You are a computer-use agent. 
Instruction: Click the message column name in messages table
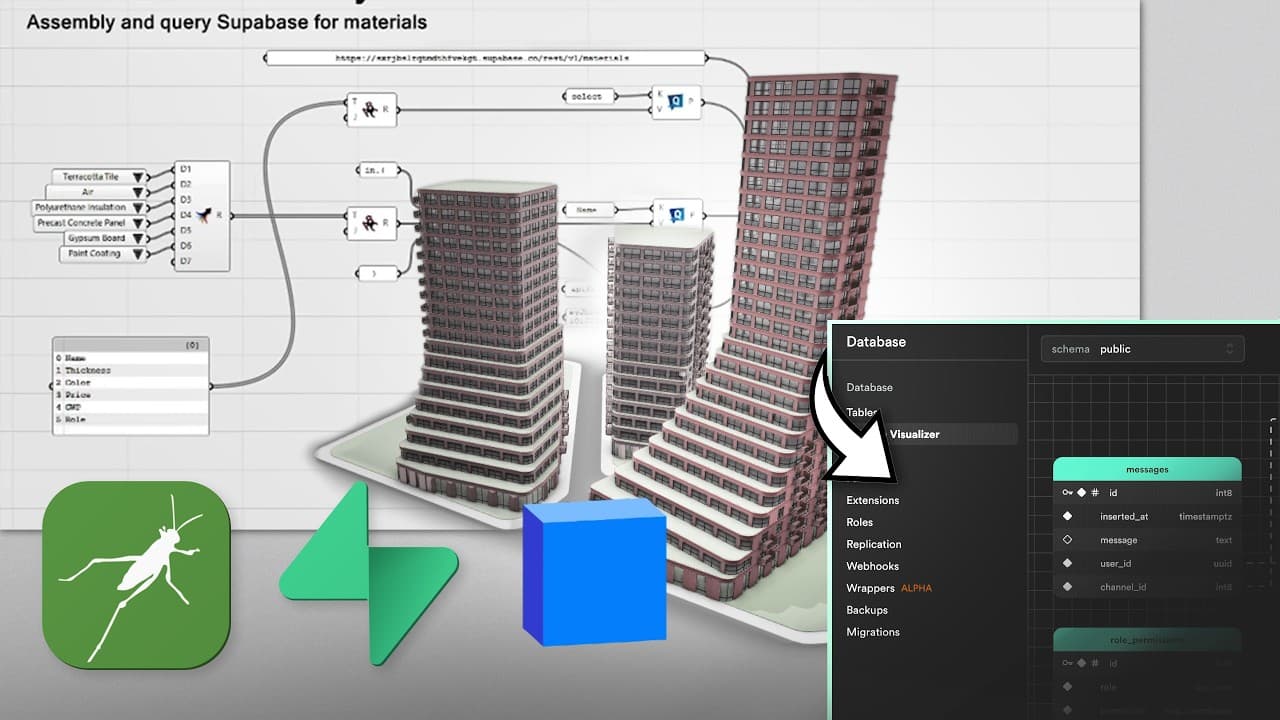tap(1119, 540)
